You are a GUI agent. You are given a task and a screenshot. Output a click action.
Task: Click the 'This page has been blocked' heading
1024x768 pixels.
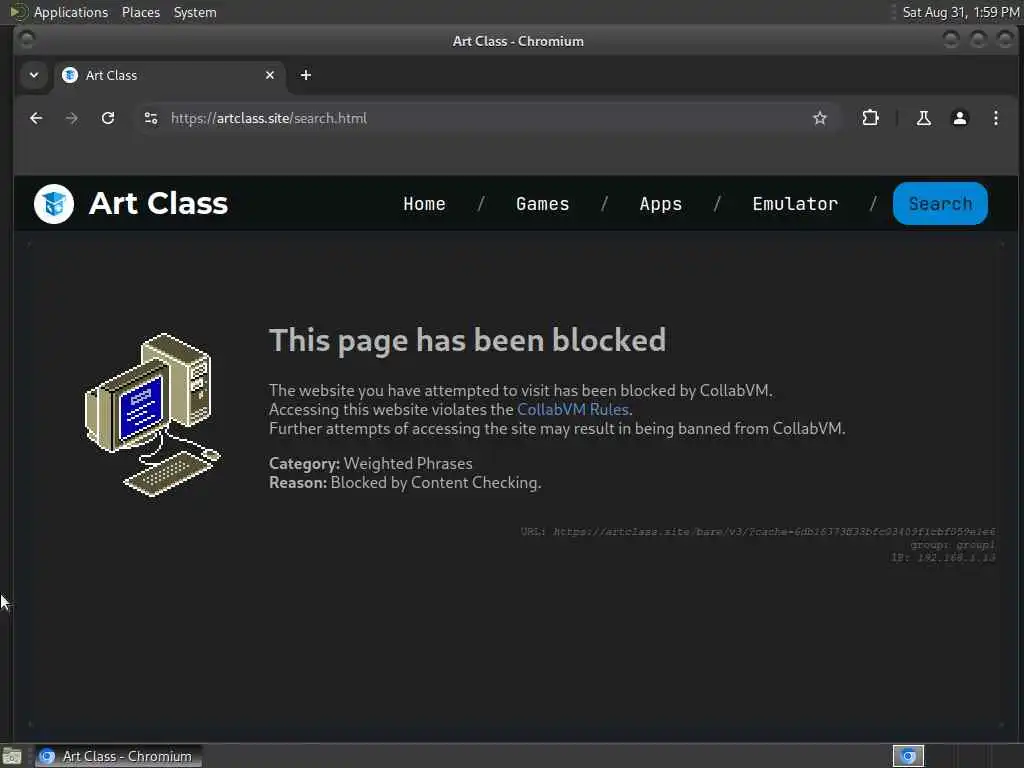468,340
